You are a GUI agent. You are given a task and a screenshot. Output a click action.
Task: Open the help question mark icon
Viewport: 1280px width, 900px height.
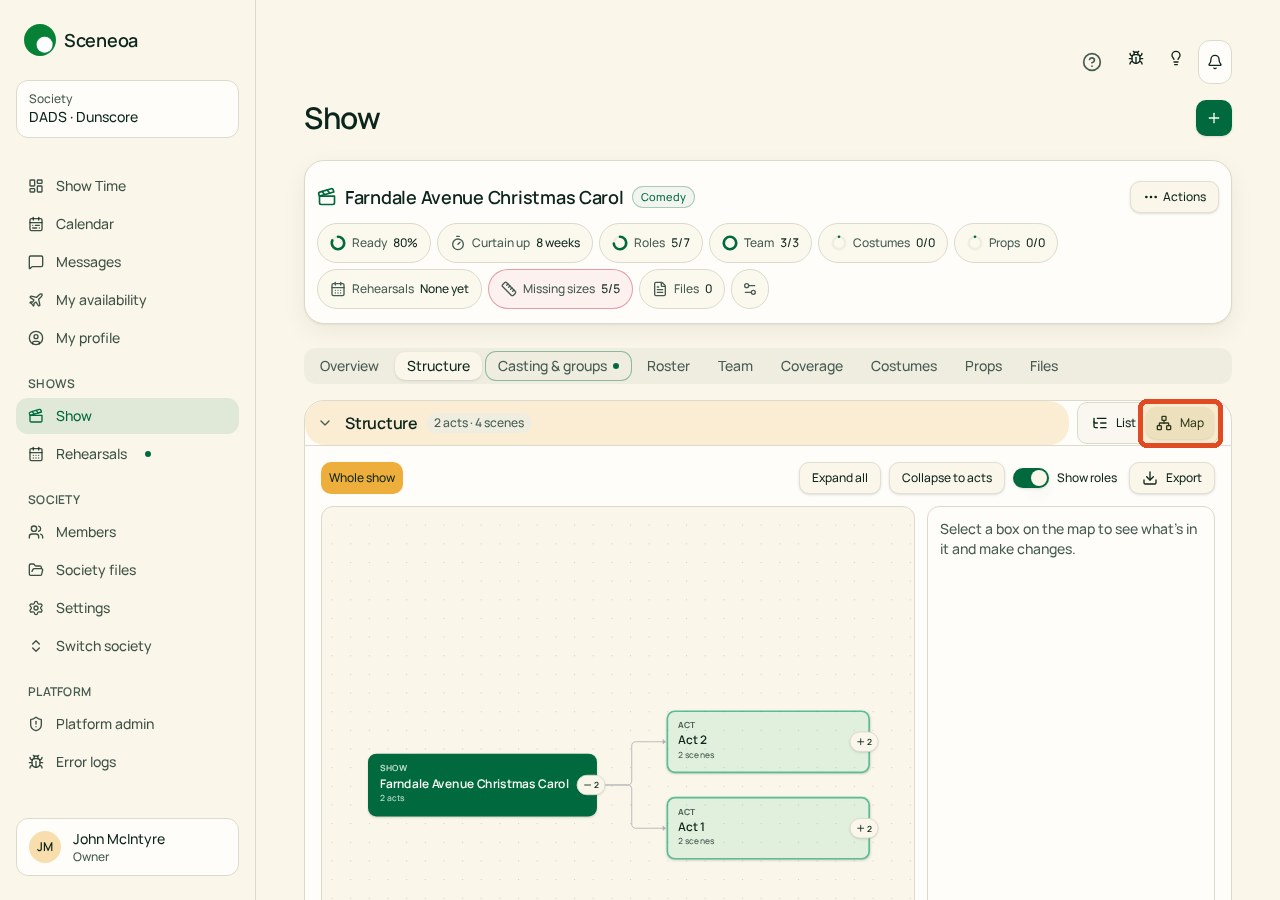1092,62
